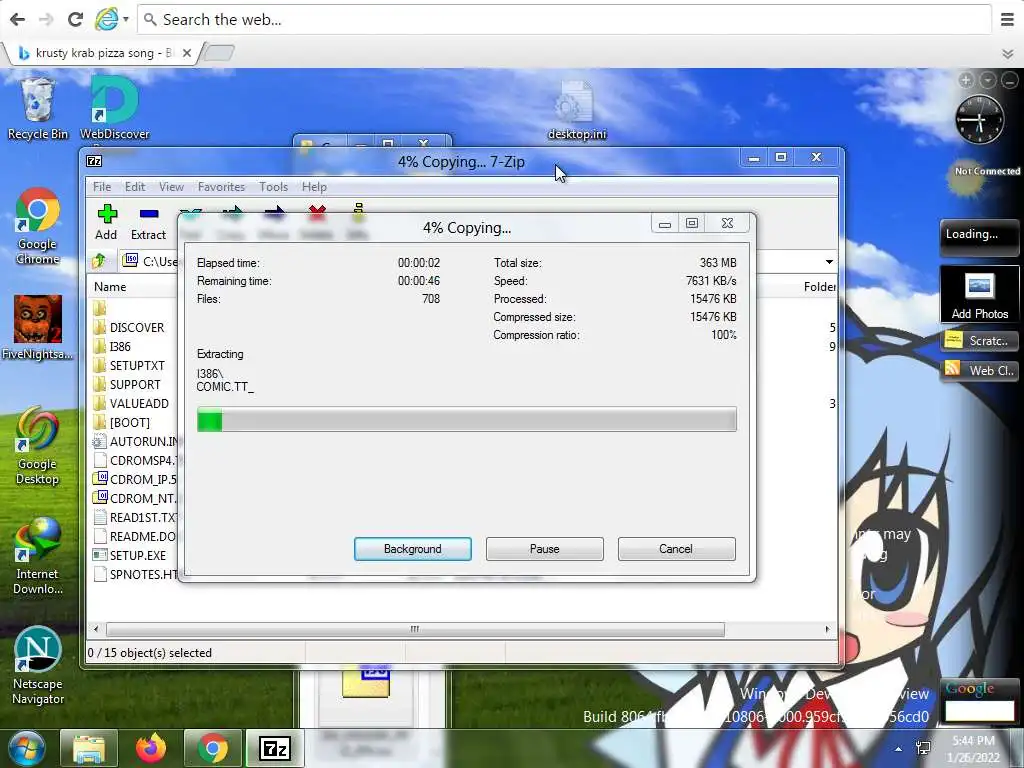1024x768 pixels.
Task: Click the taskbar clock showing 5:44 PM
Action: tap(973, 749)
